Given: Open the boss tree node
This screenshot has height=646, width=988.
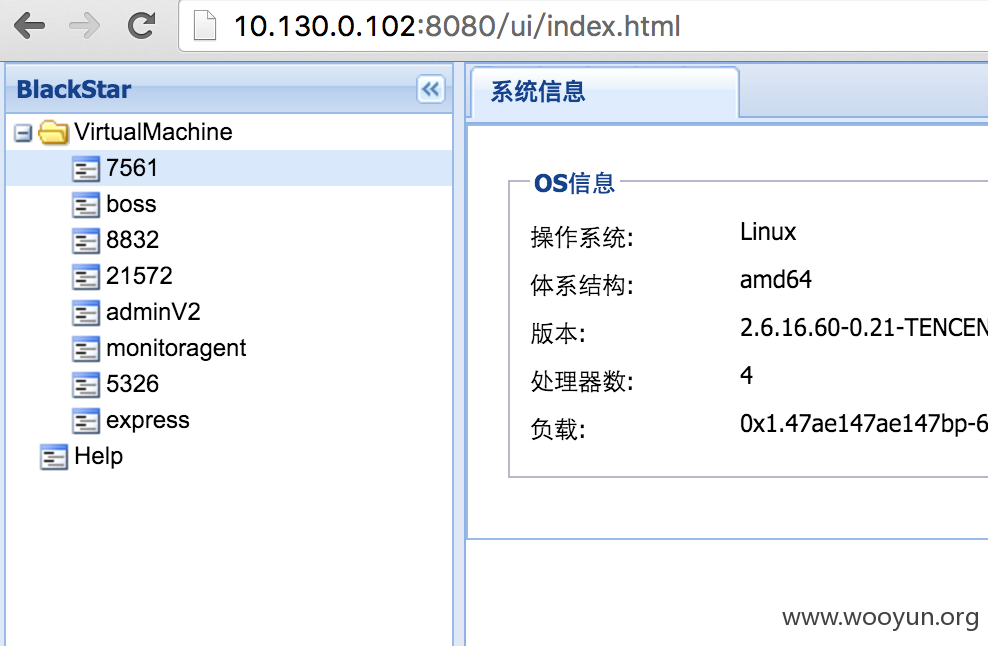Looking at the screenshot, I should pos(131,204).
